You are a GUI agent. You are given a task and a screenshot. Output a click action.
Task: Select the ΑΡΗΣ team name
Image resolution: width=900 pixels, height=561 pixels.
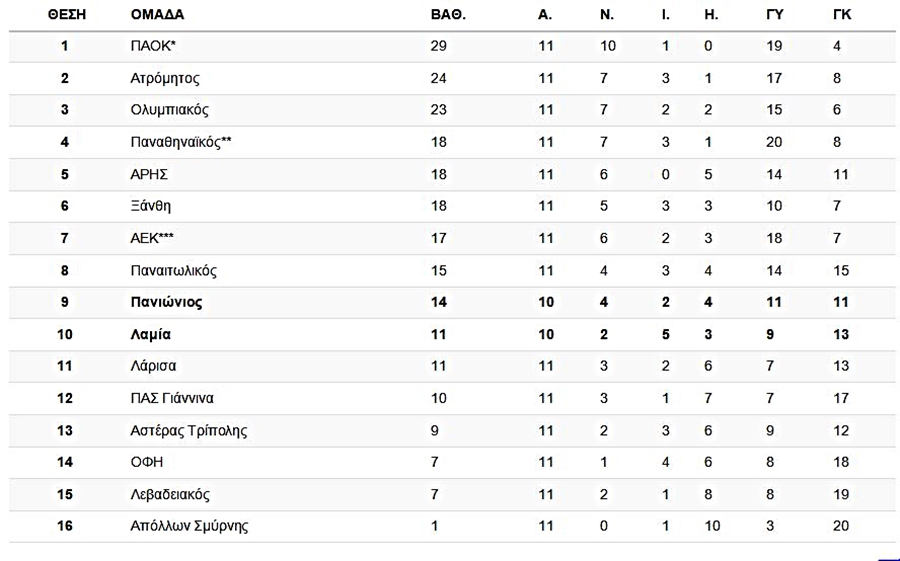pyautogui.click(x=149, y=175)
